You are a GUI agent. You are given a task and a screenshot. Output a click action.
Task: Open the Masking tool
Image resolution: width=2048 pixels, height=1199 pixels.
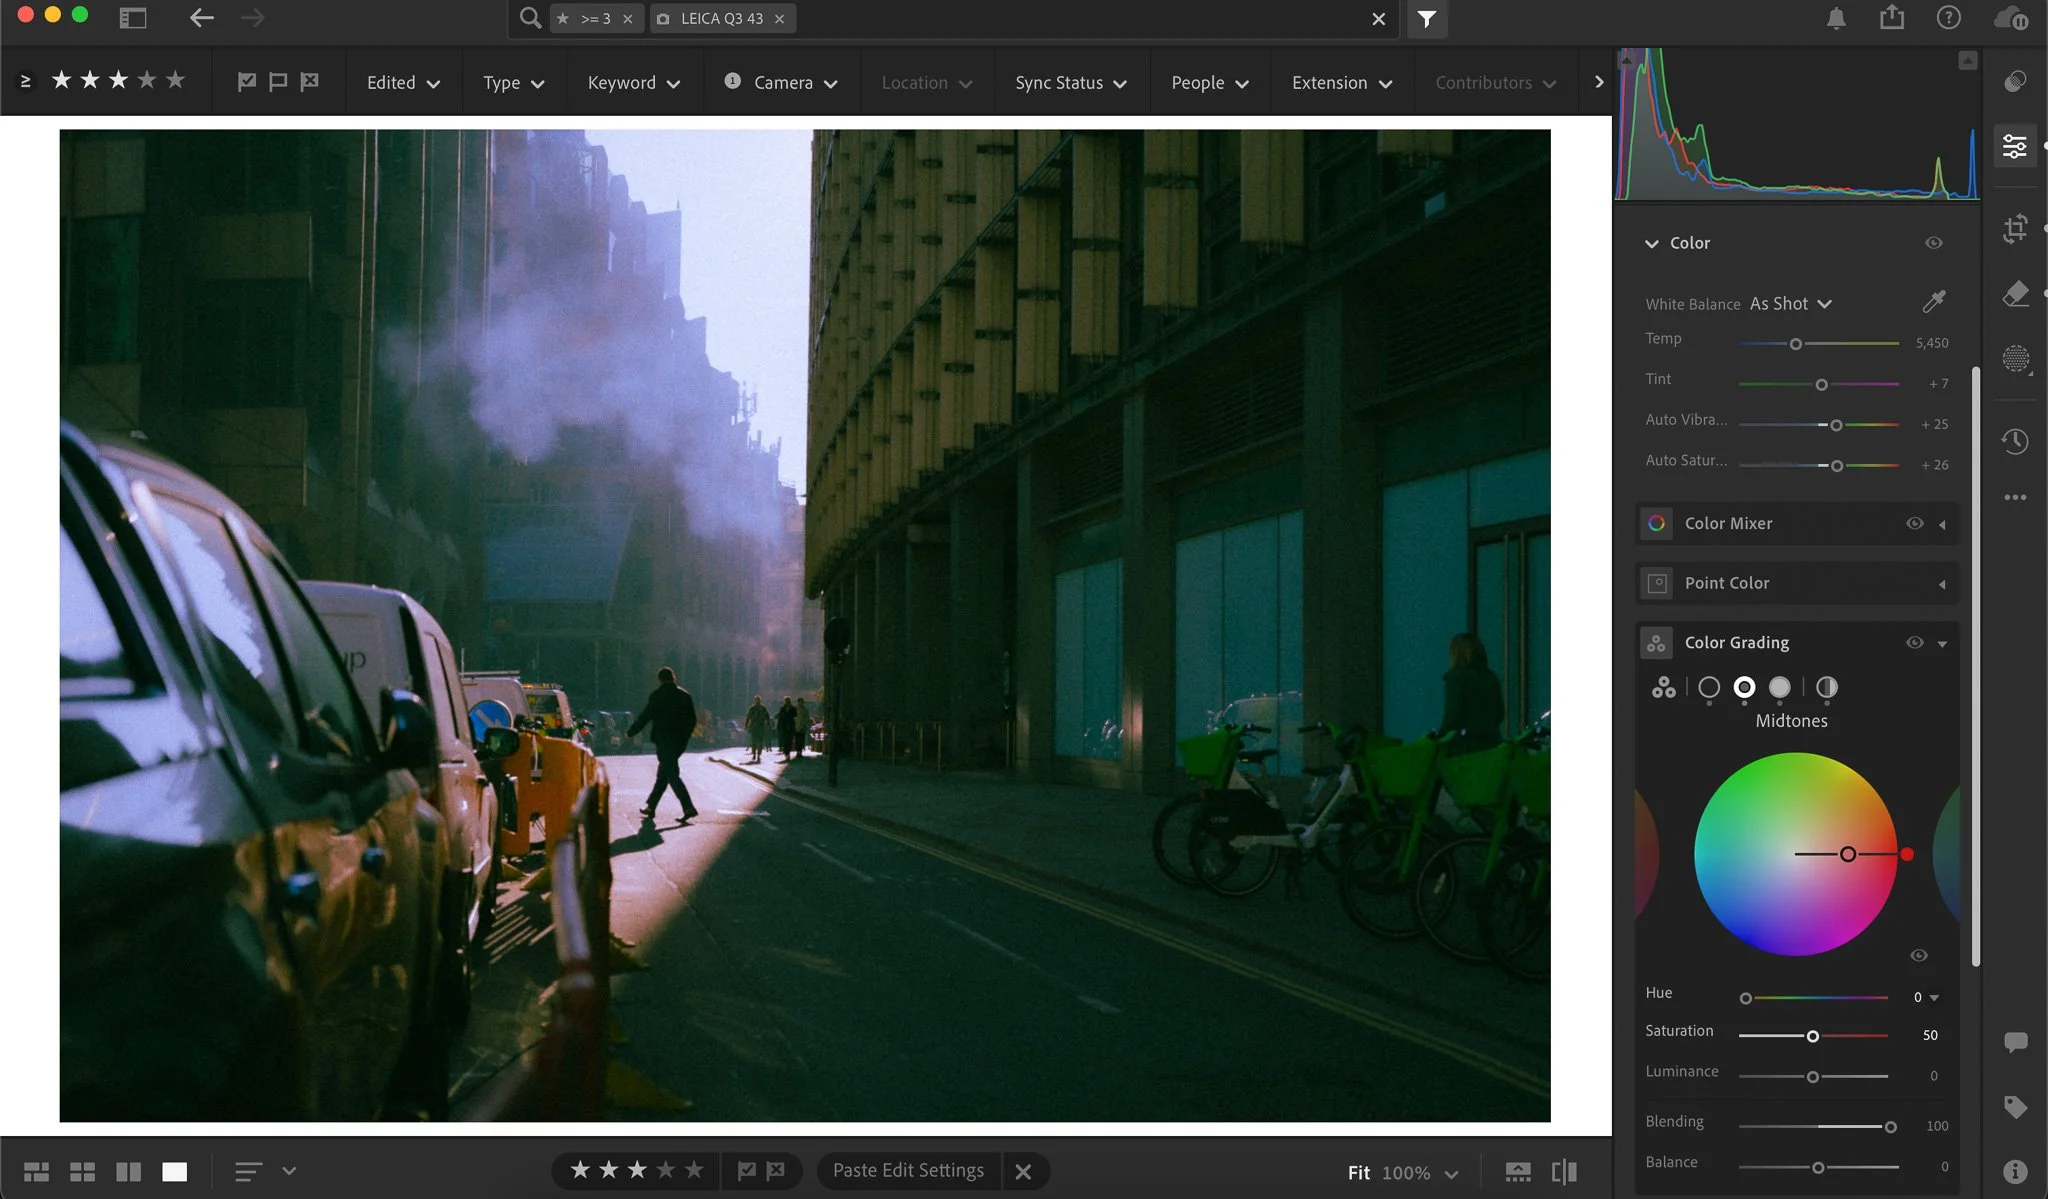[2015, 358]
